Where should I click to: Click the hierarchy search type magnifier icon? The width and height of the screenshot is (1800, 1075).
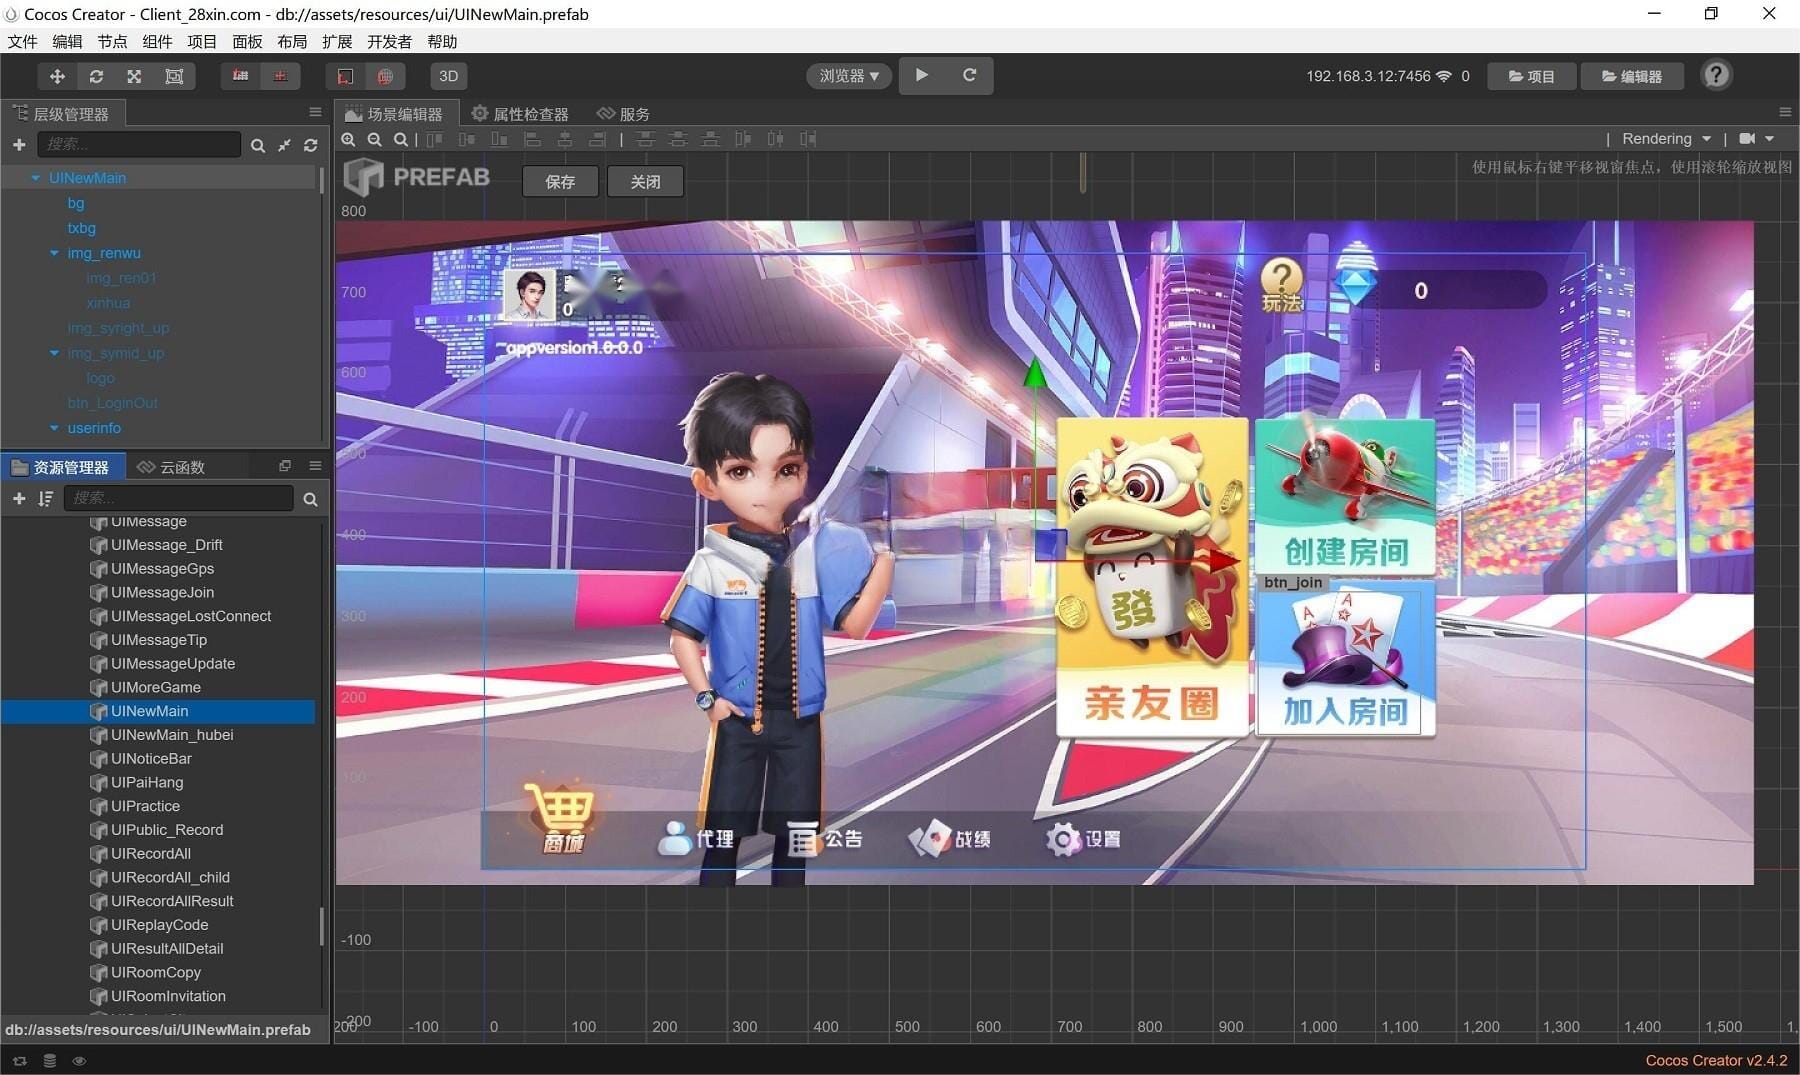tap(258, 145)
